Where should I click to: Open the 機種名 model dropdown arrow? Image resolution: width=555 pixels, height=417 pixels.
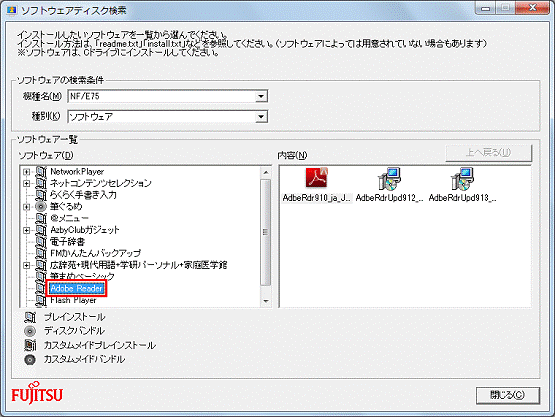[261, 96]
